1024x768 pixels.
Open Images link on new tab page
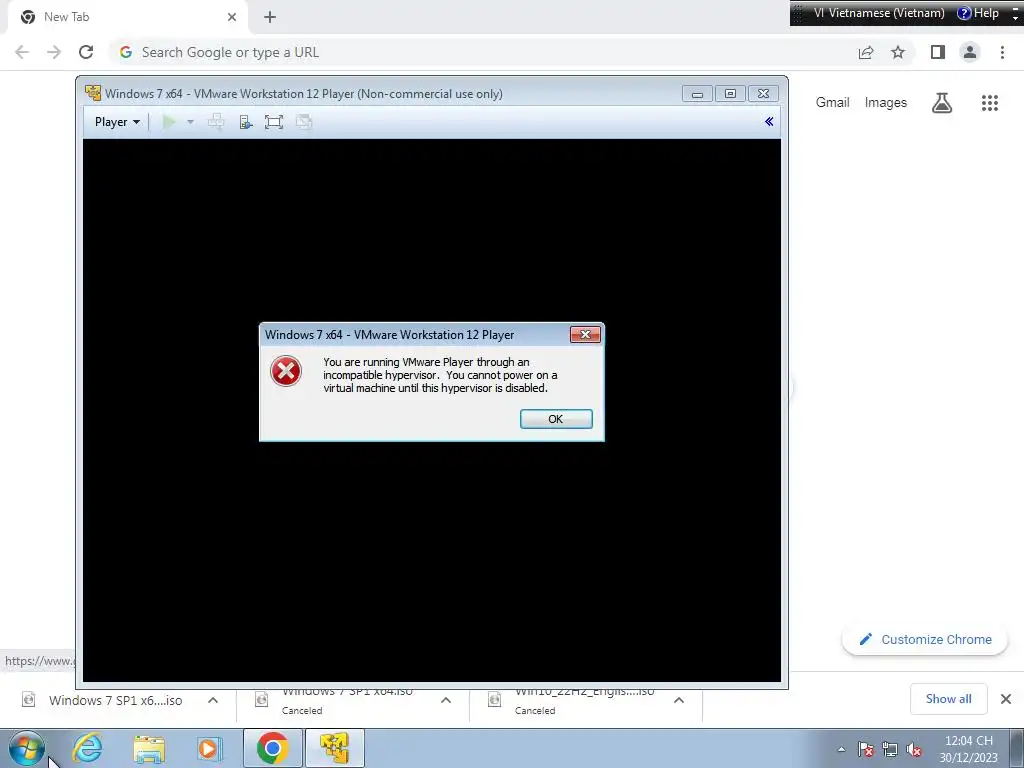[886, 103]
